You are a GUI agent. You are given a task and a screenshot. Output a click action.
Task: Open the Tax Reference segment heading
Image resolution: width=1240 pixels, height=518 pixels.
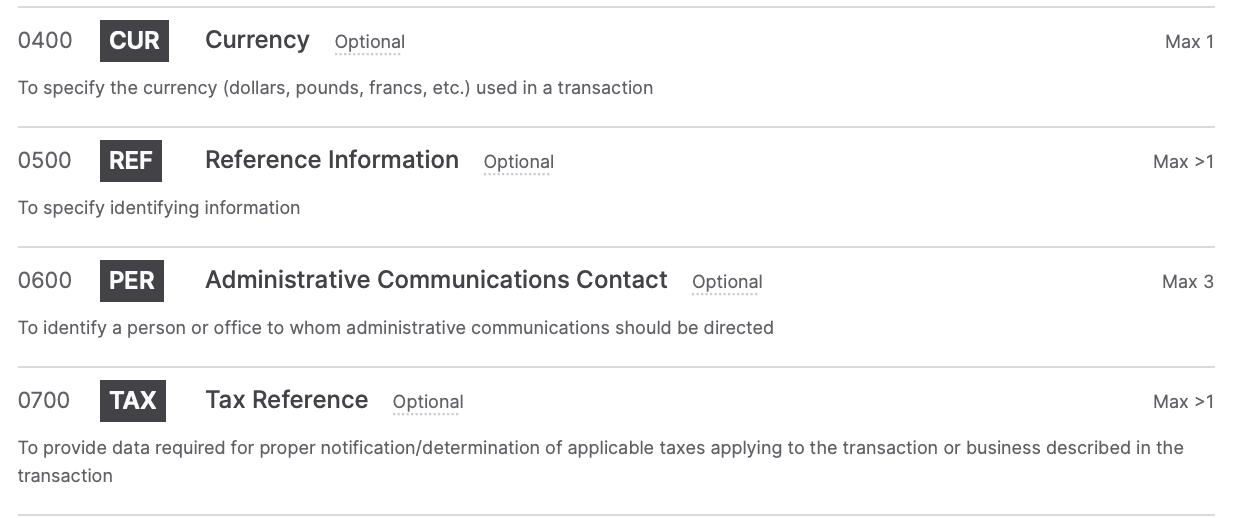286,400
